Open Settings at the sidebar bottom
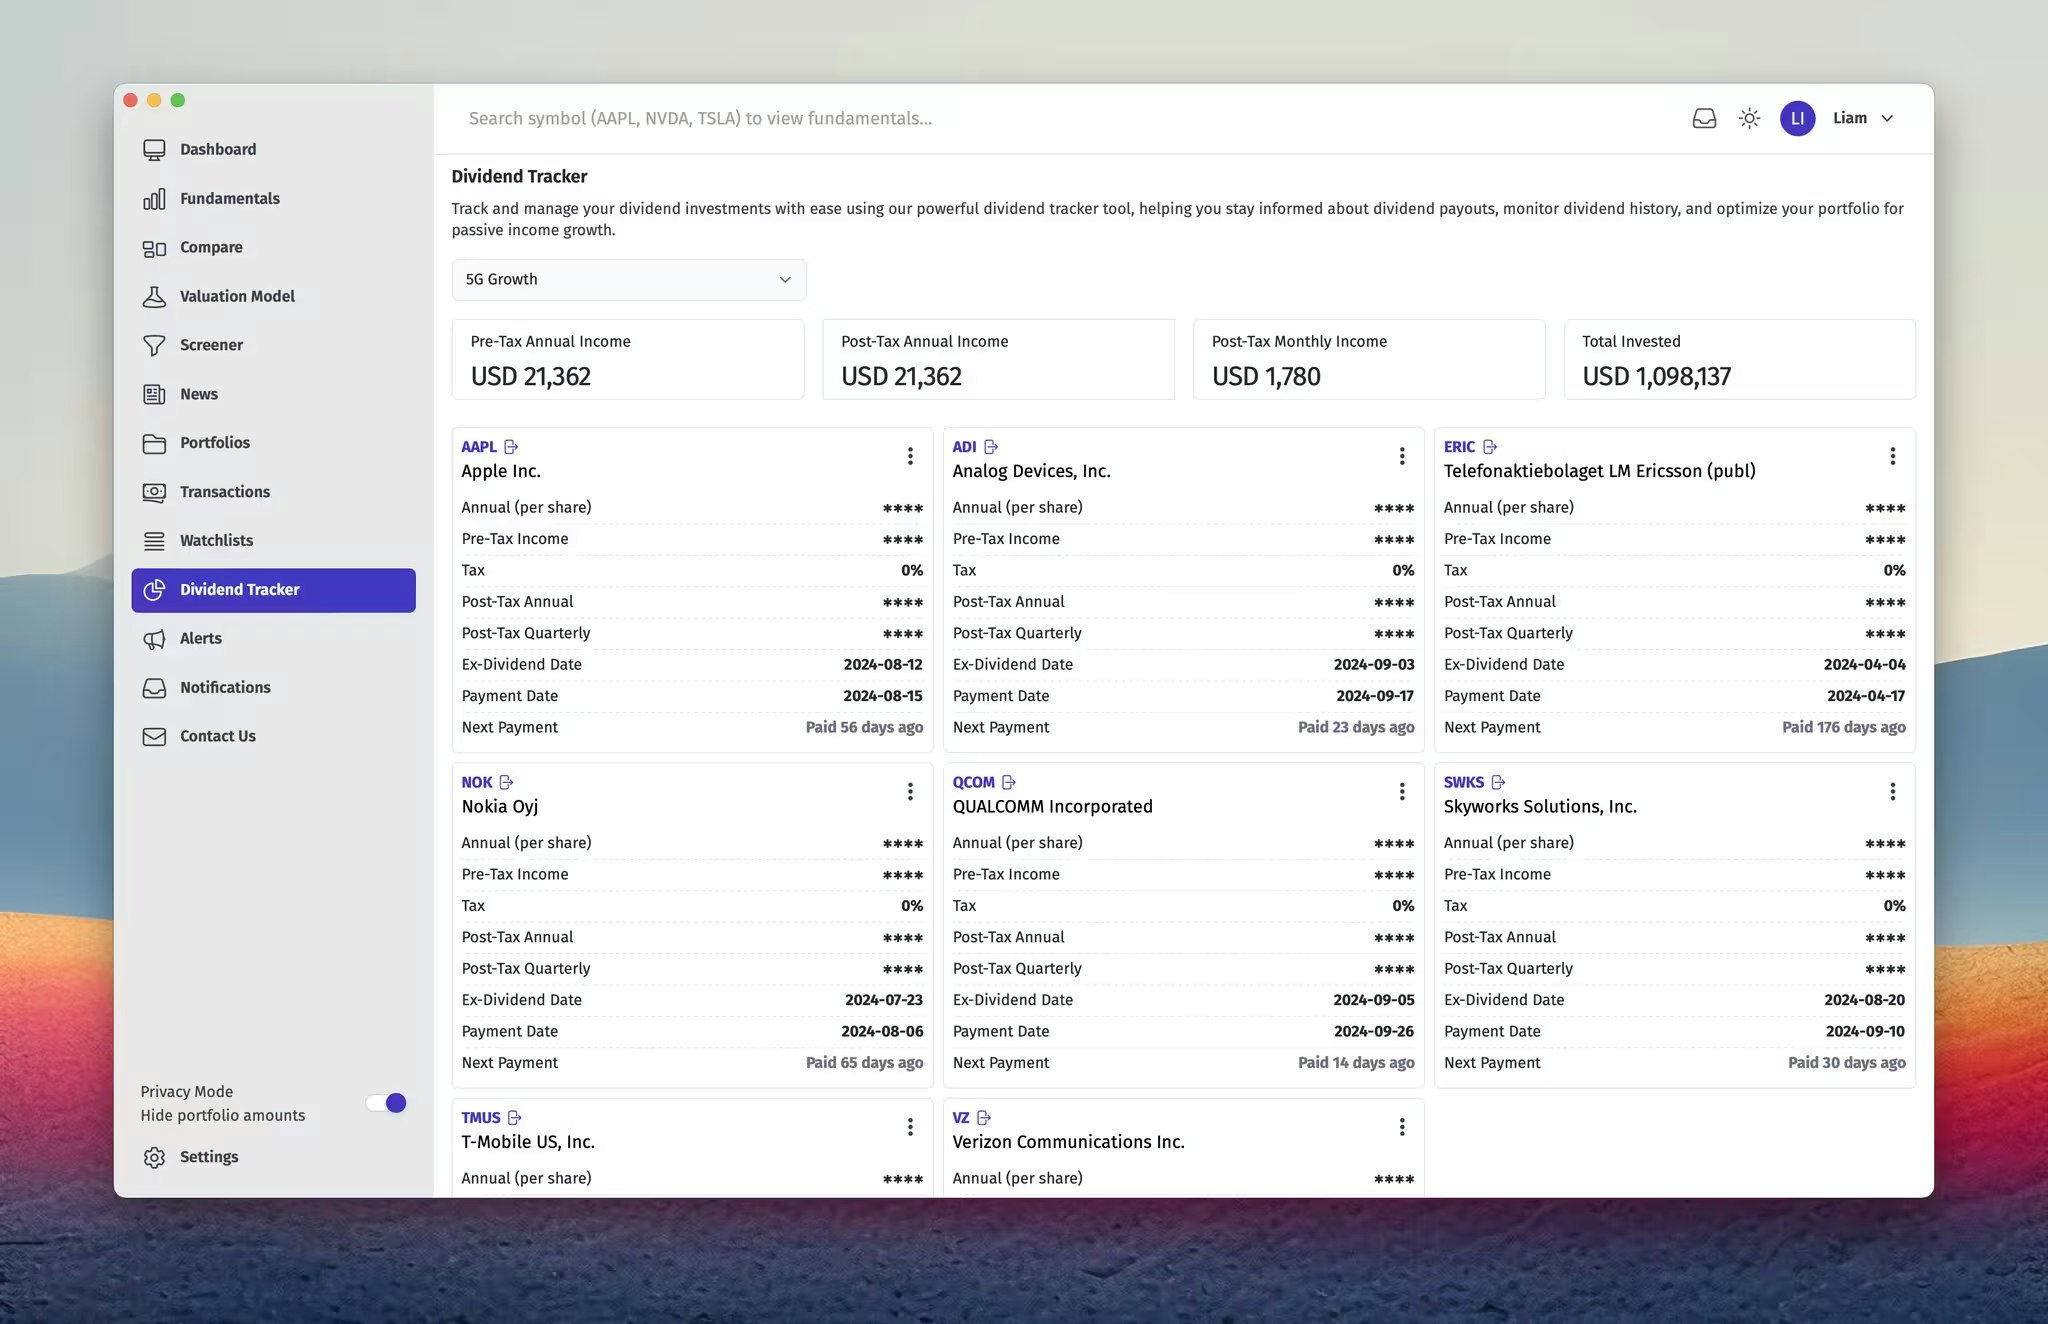 [273, 1157]
